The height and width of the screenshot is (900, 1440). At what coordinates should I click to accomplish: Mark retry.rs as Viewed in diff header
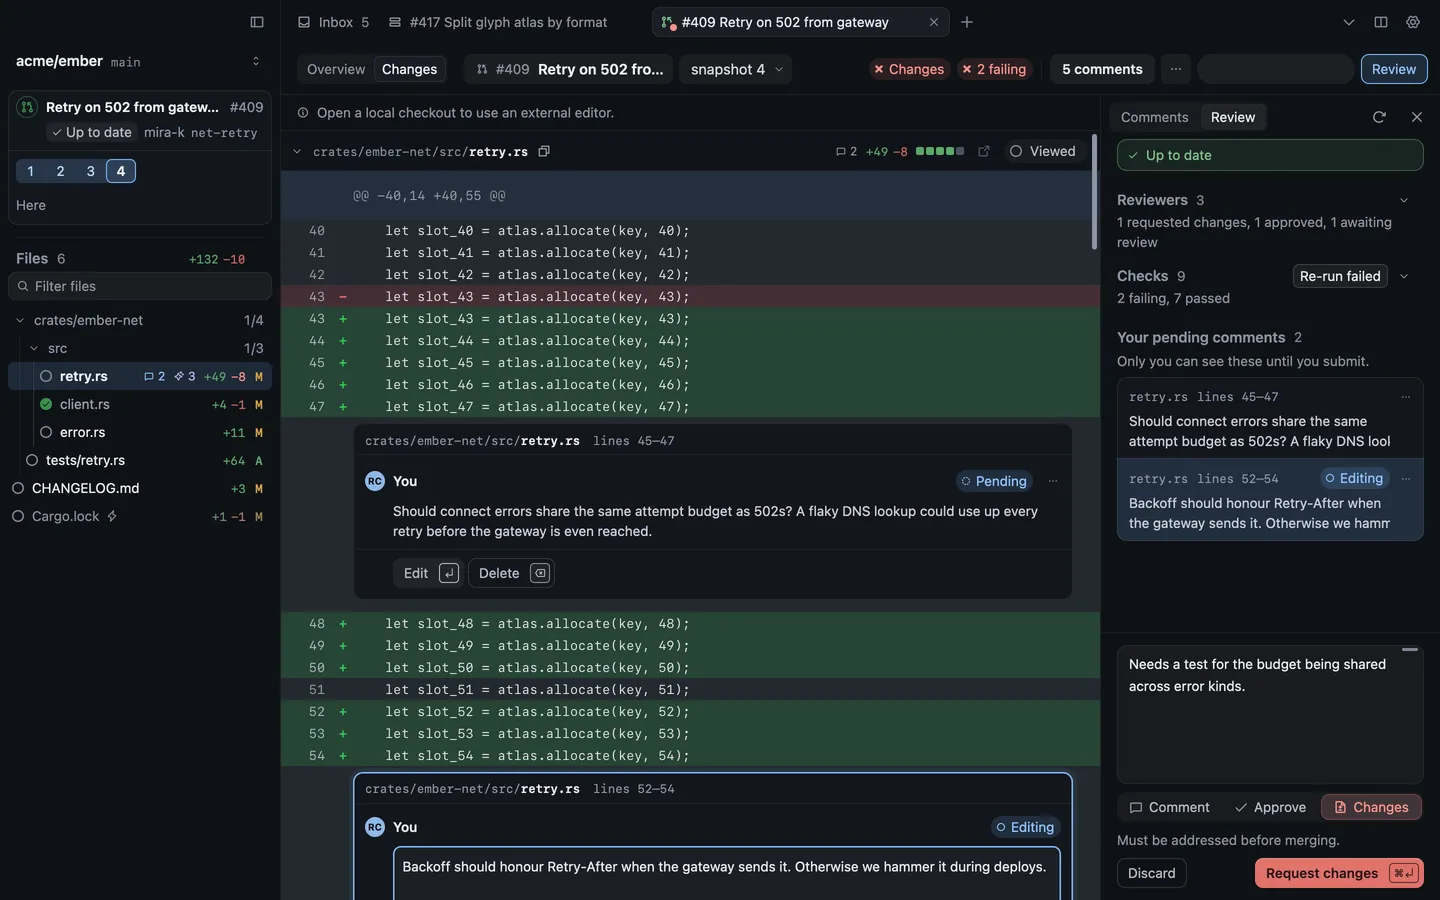tap(1043, 152)
